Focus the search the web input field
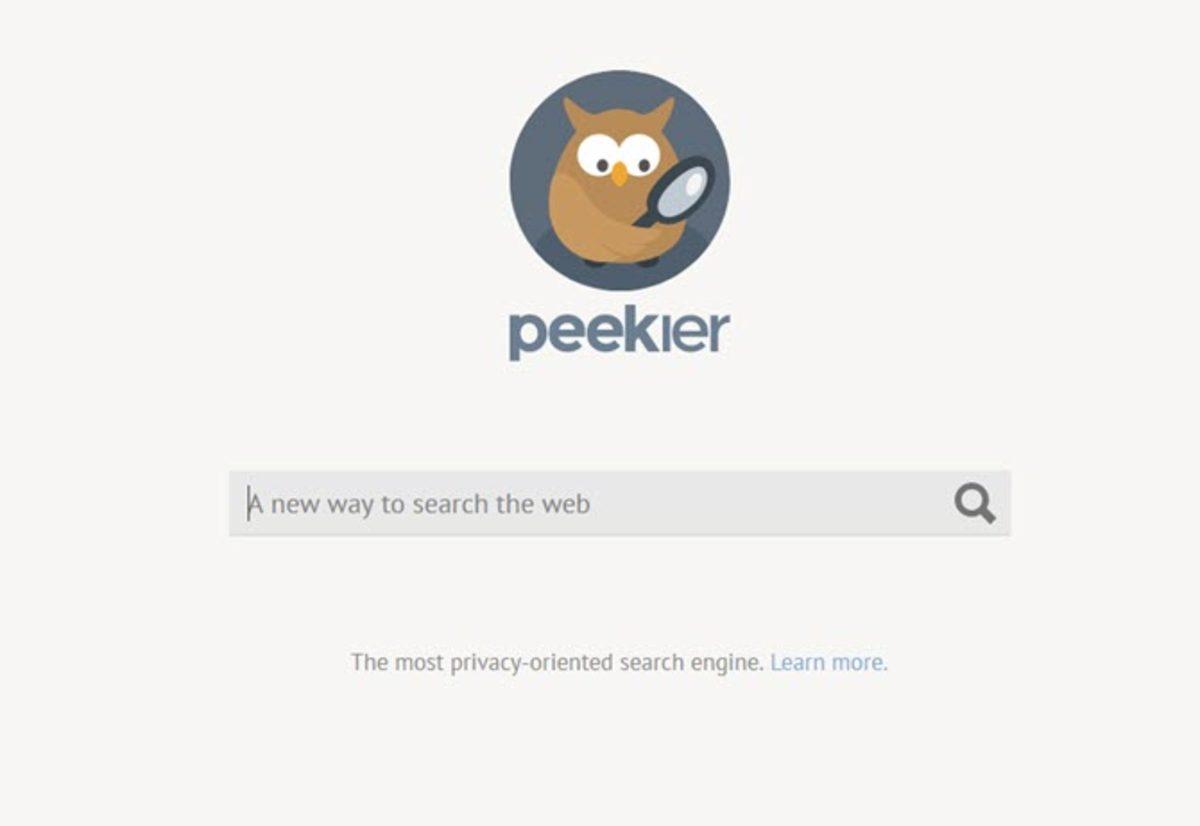 tap(619, 504)
